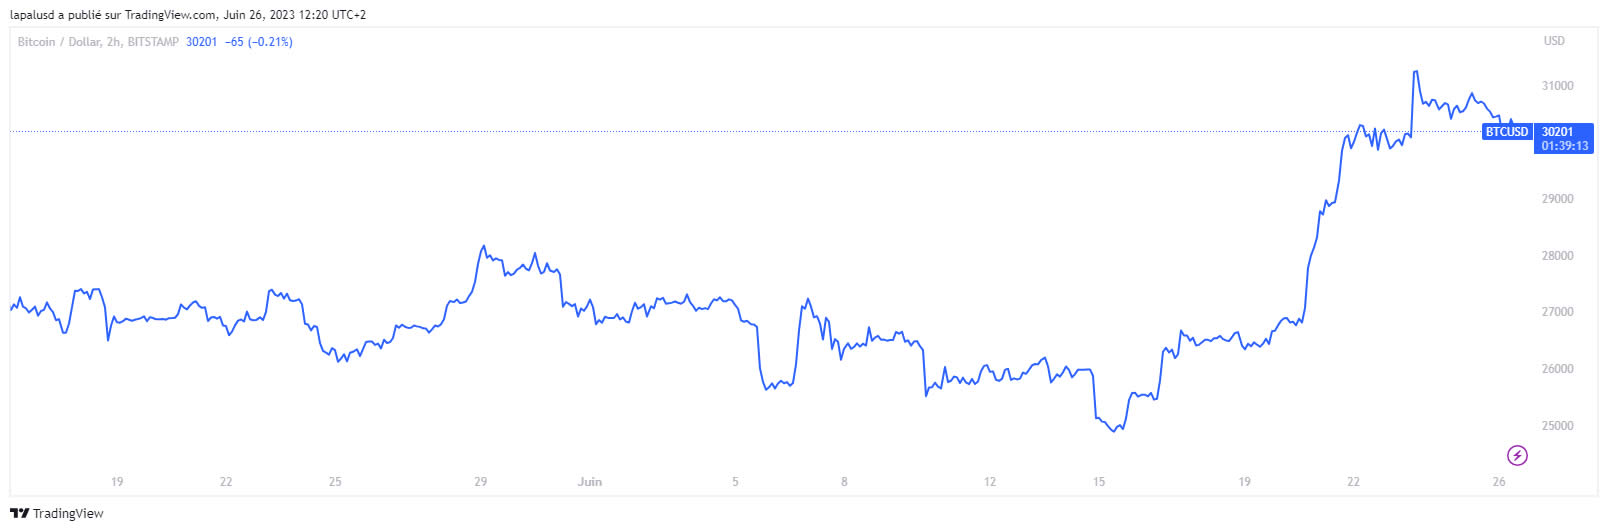Click the 27000 price axis label
1608x531 pixels.
(x=1557, y=312)
